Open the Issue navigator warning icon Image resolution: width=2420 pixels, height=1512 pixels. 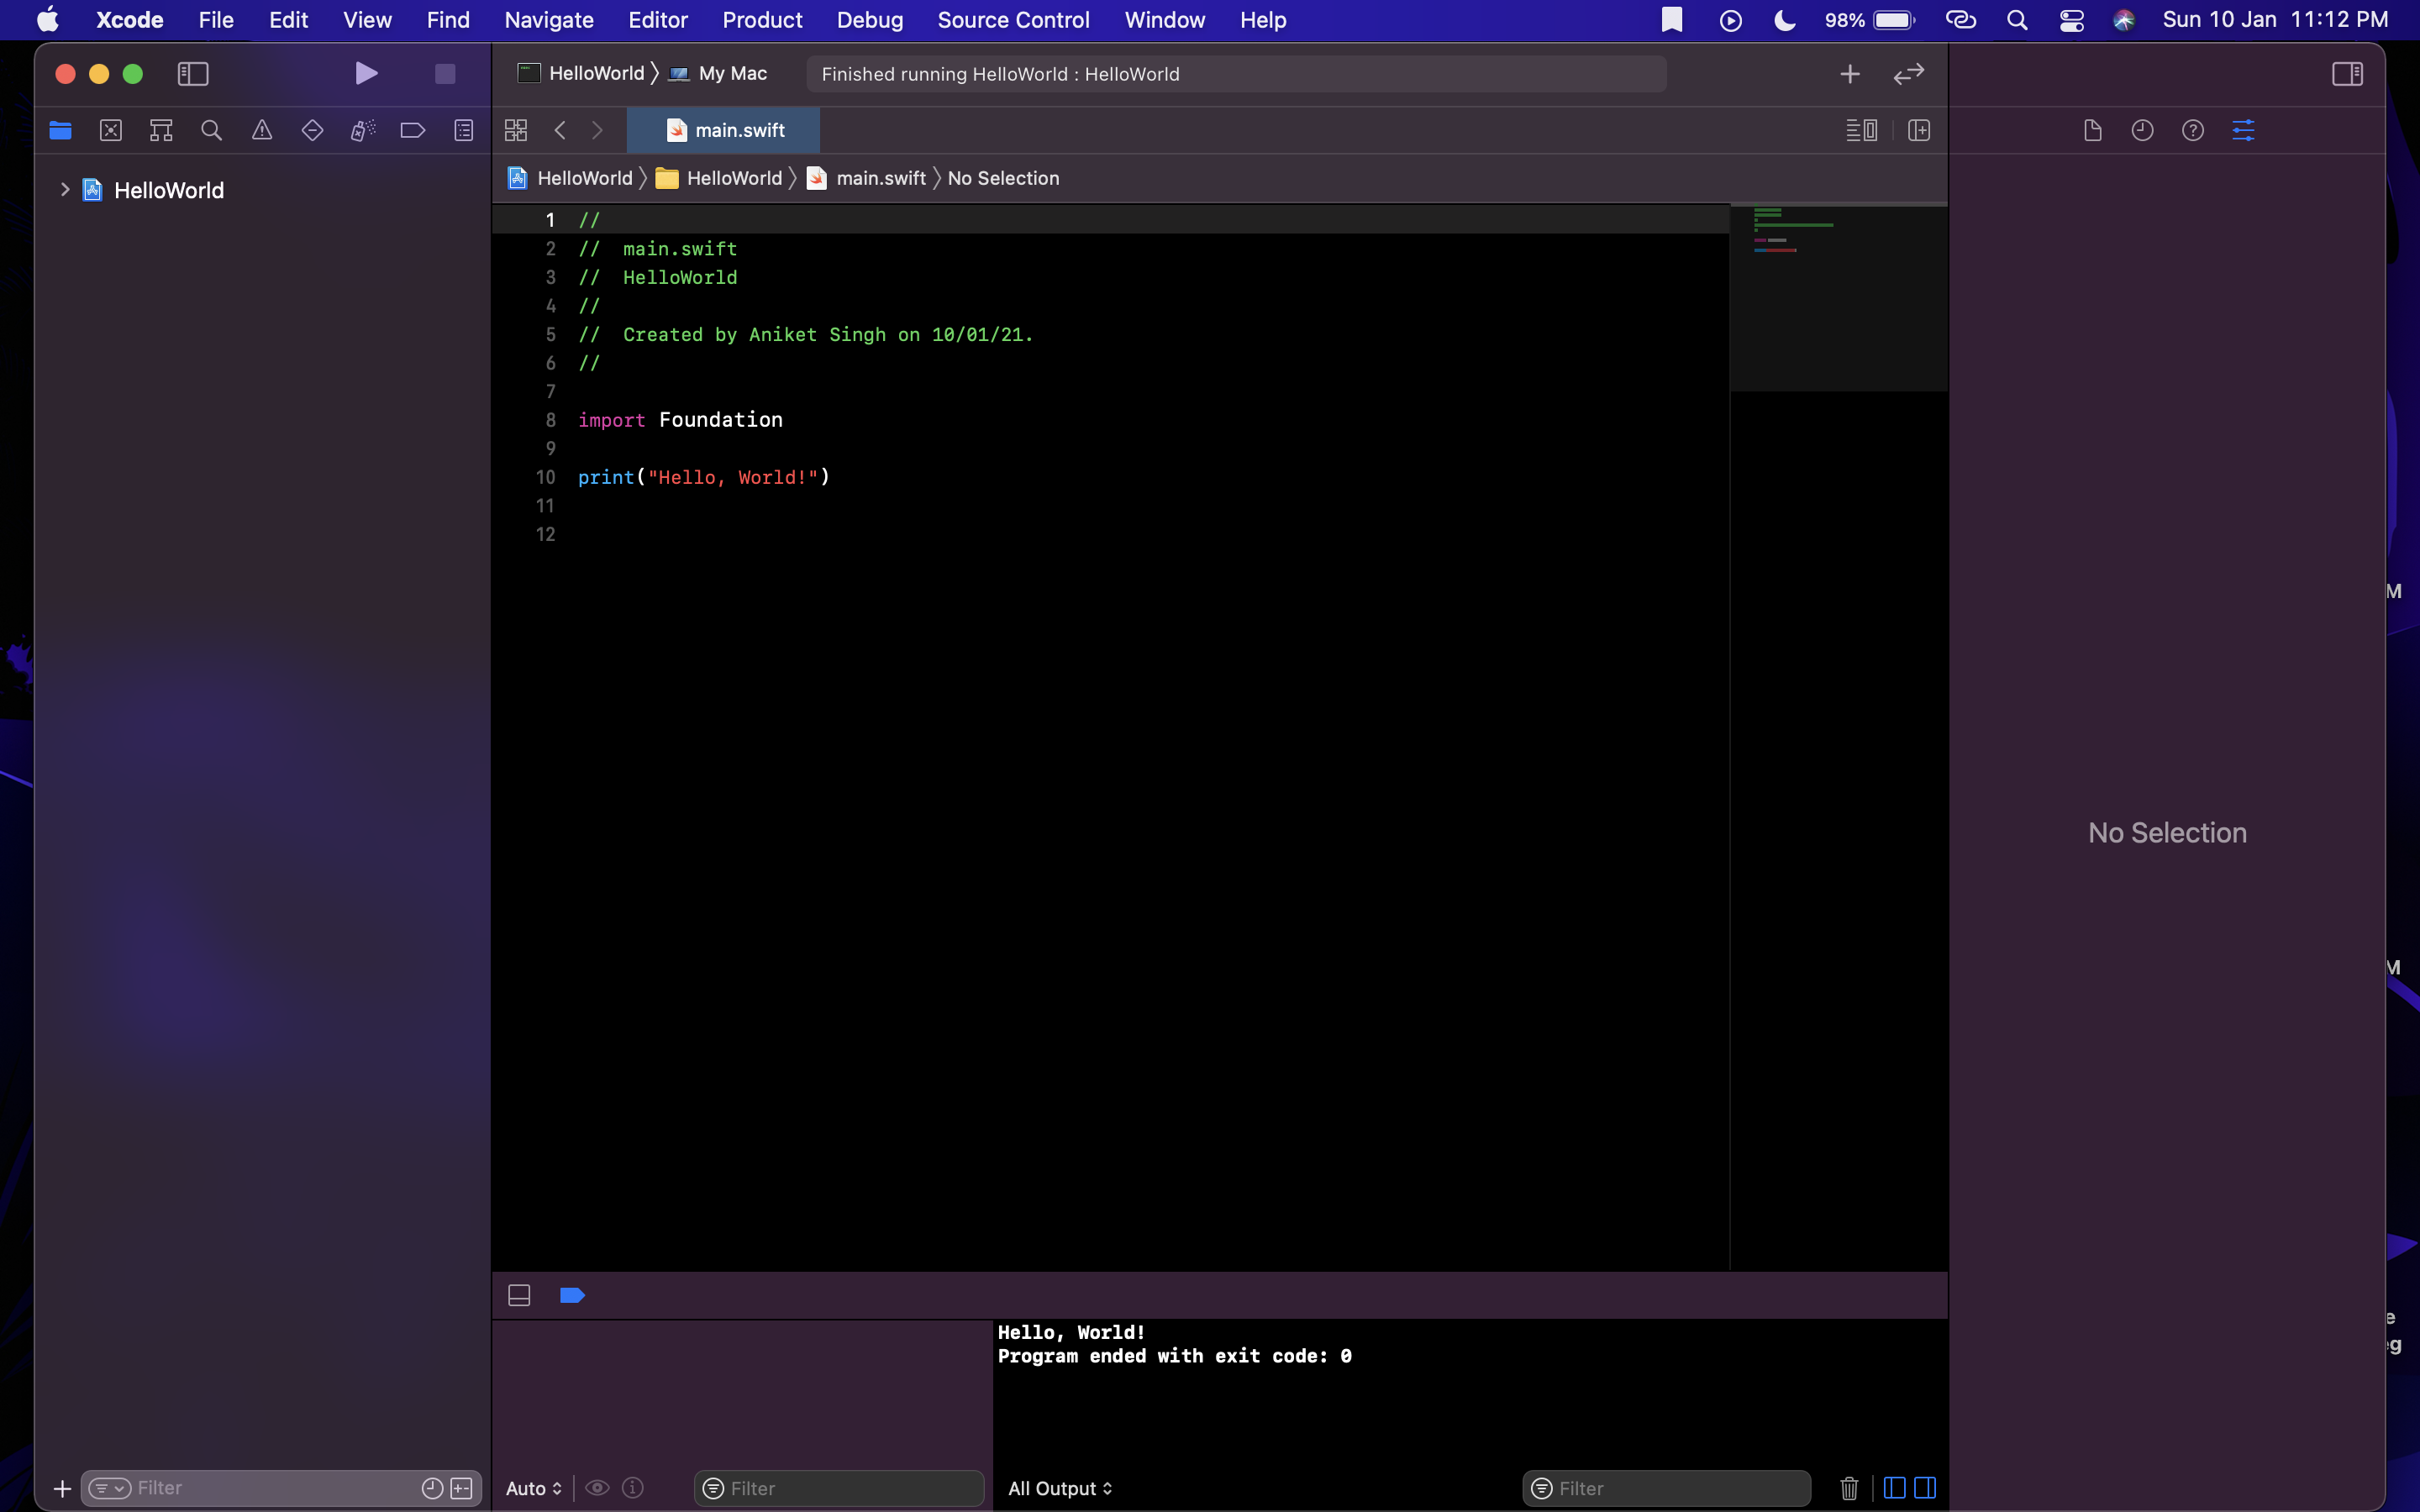coord(262,130)
